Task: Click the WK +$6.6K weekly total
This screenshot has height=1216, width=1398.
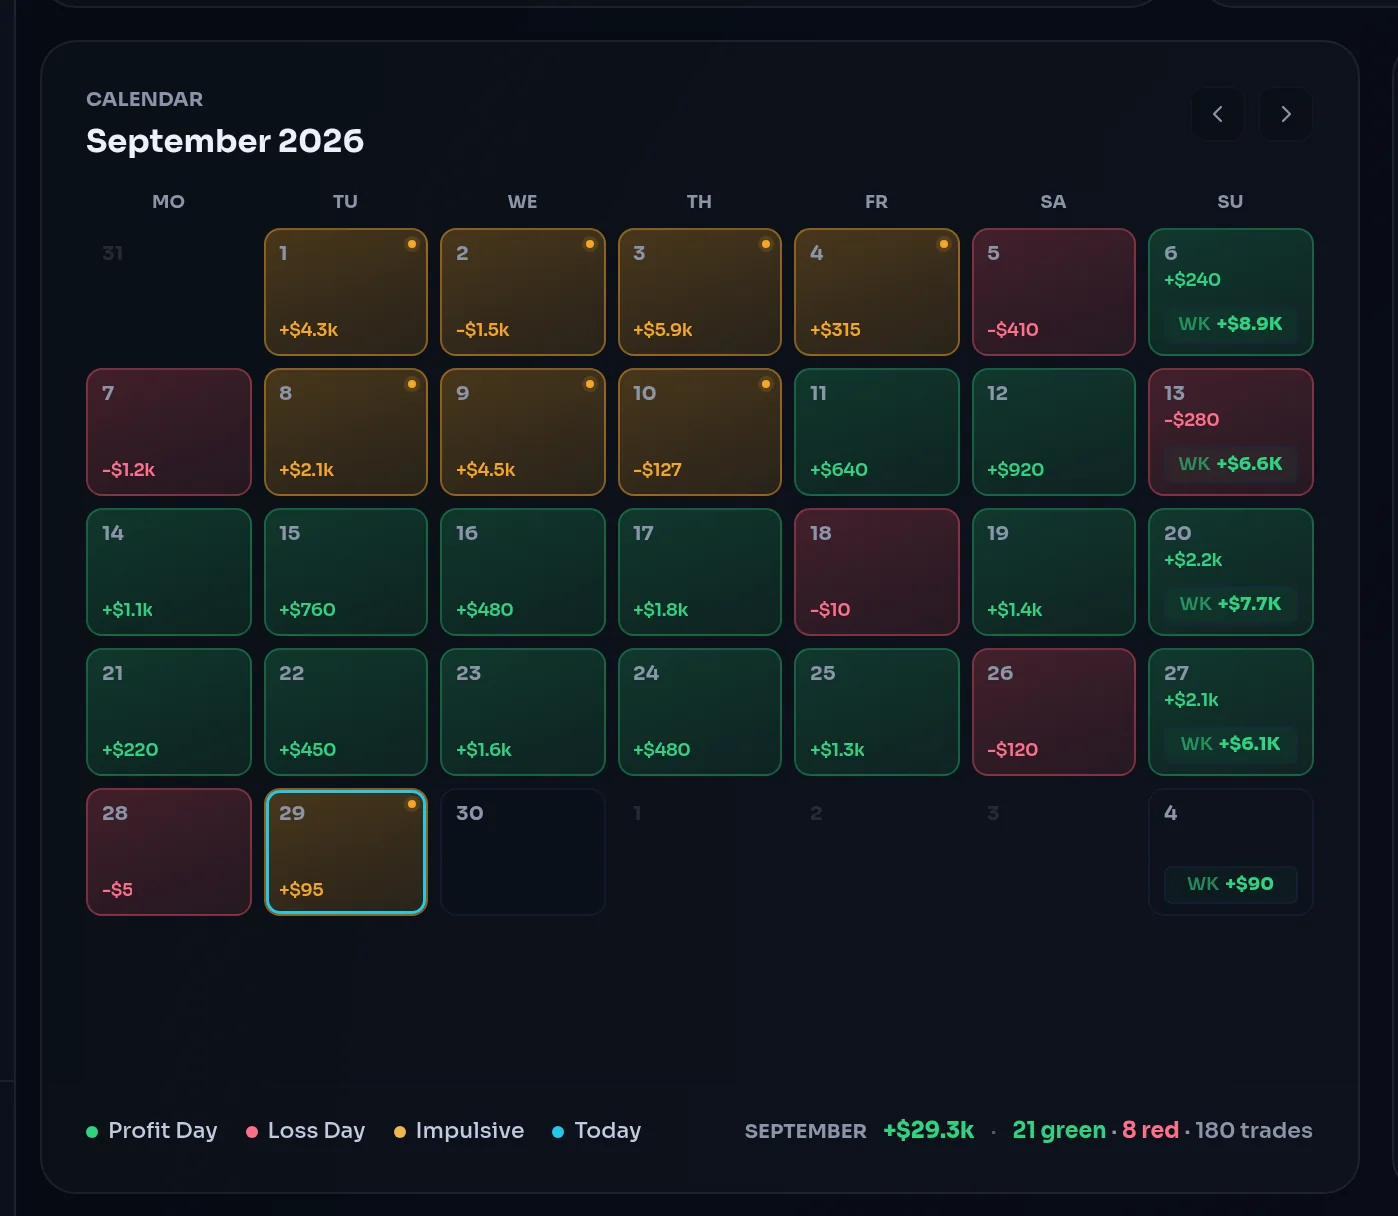Action: tap(1231, 464)
